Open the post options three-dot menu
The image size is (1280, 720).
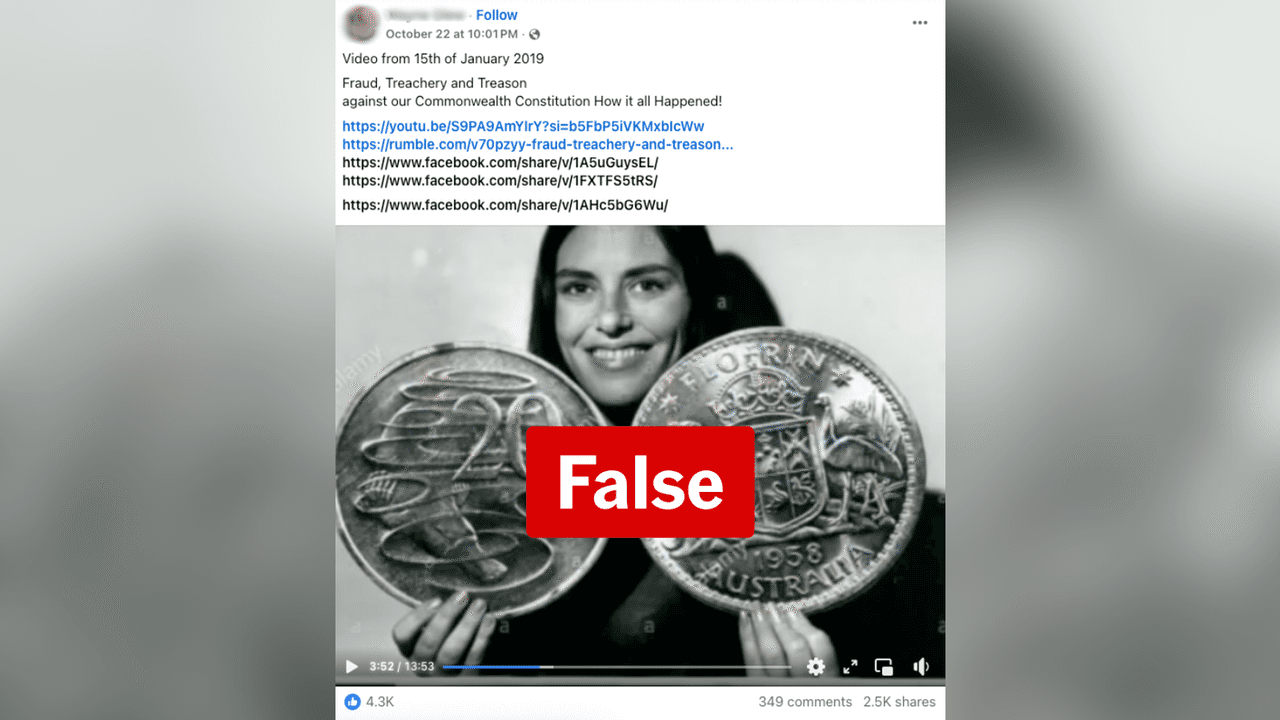coord(920,23)
